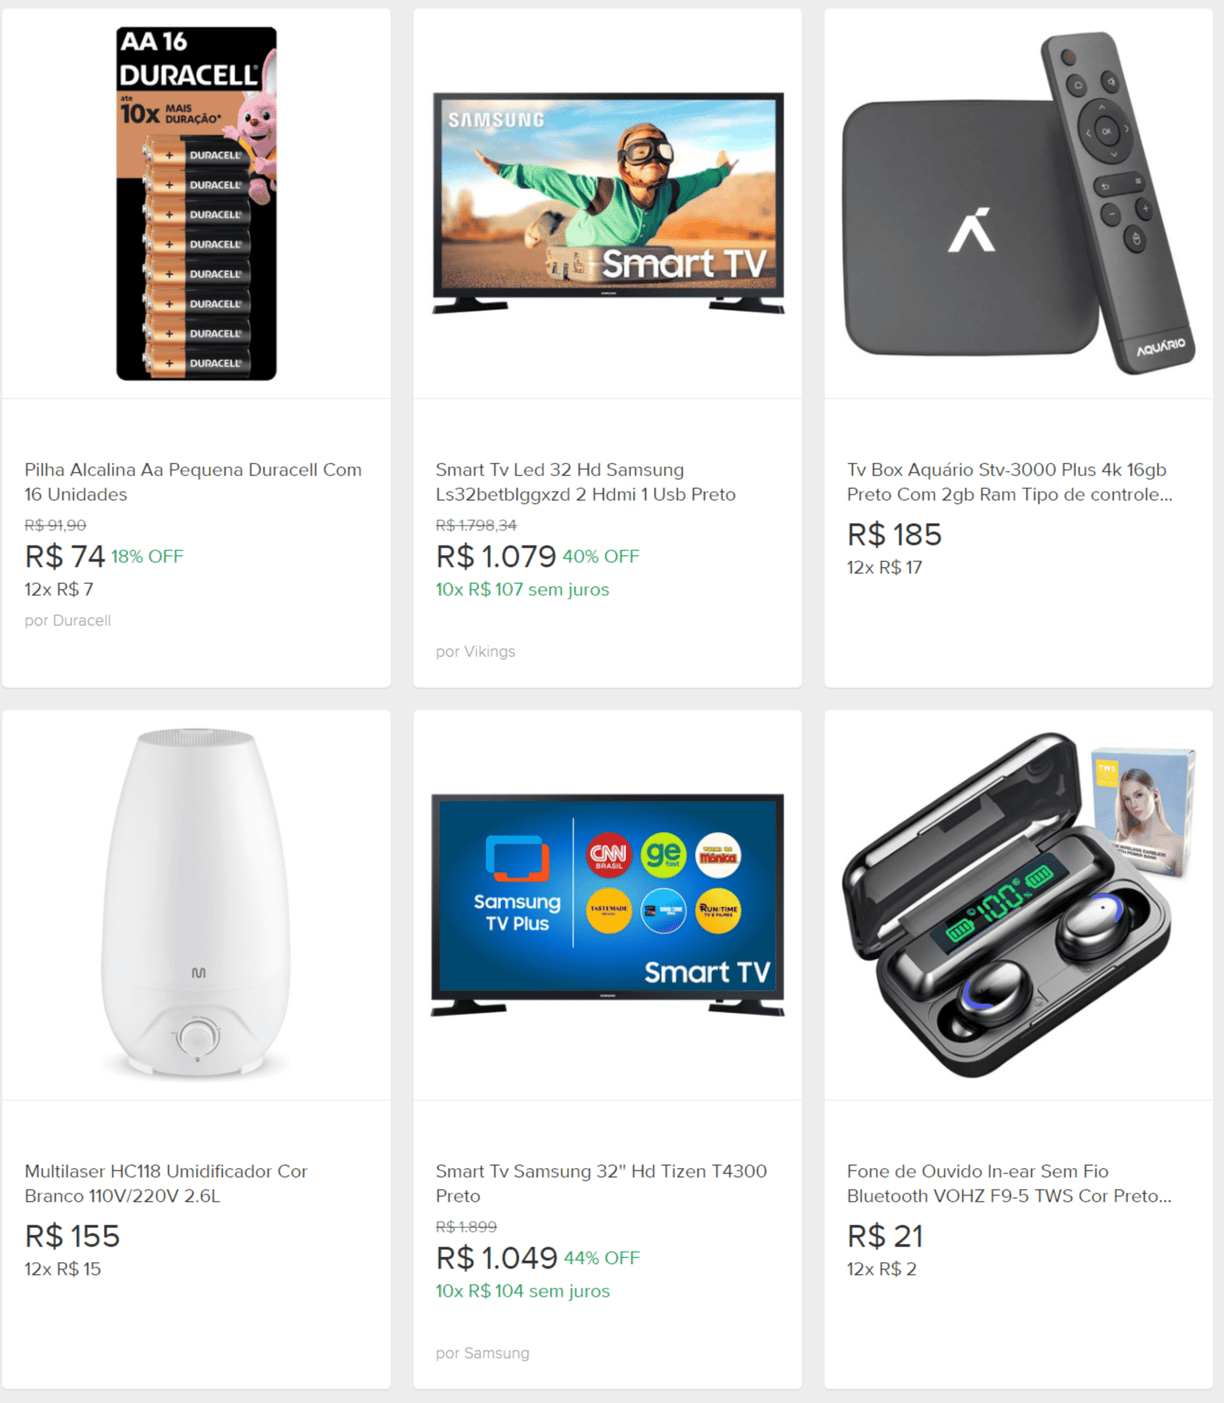The width and height of the screenshot is (1224, 1403).
Task: Open the Samsung TV Plus Smart TV image
Action: (608, 905)
